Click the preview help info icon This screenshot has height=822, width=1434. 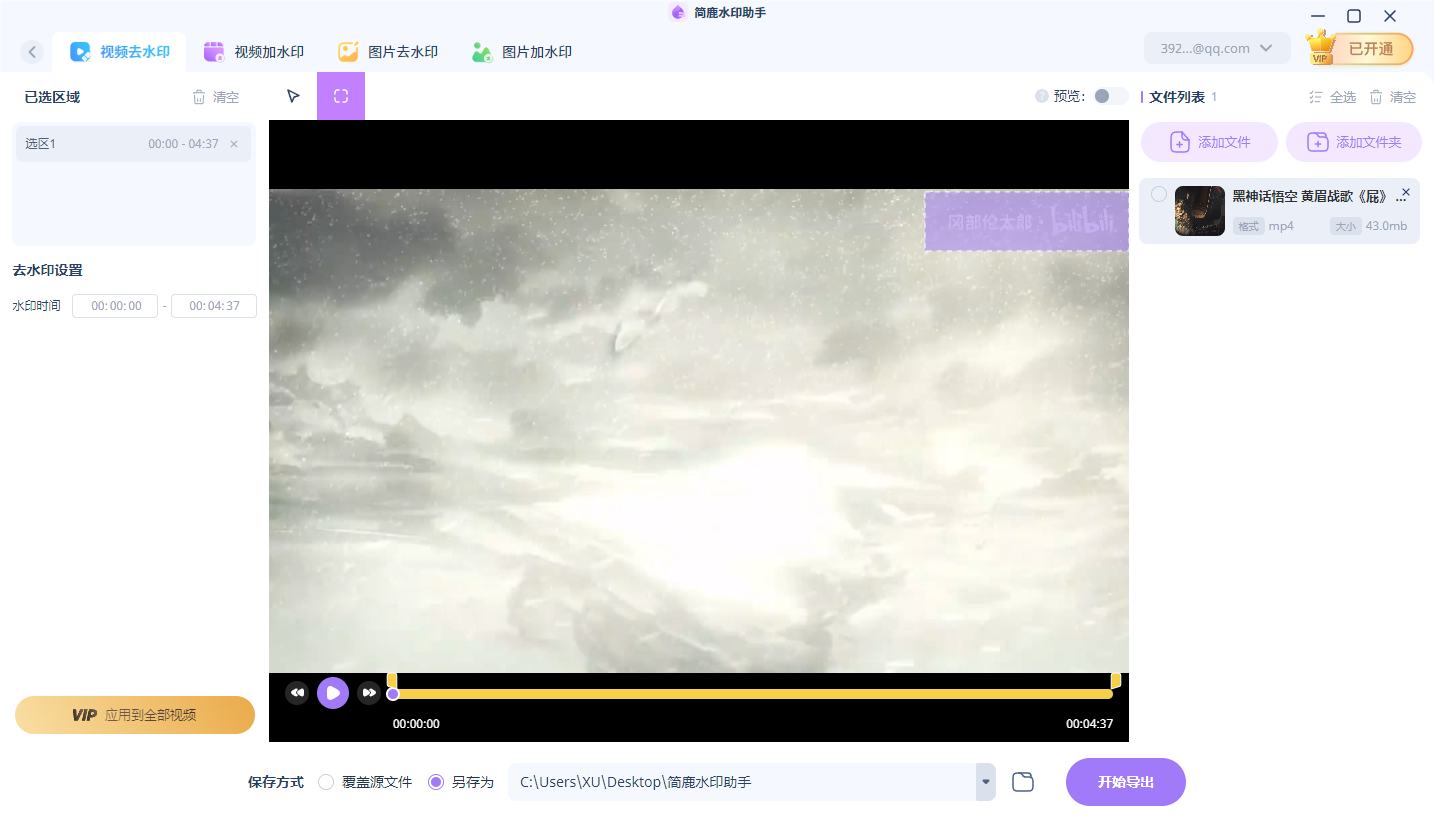tap(1042, 96)
